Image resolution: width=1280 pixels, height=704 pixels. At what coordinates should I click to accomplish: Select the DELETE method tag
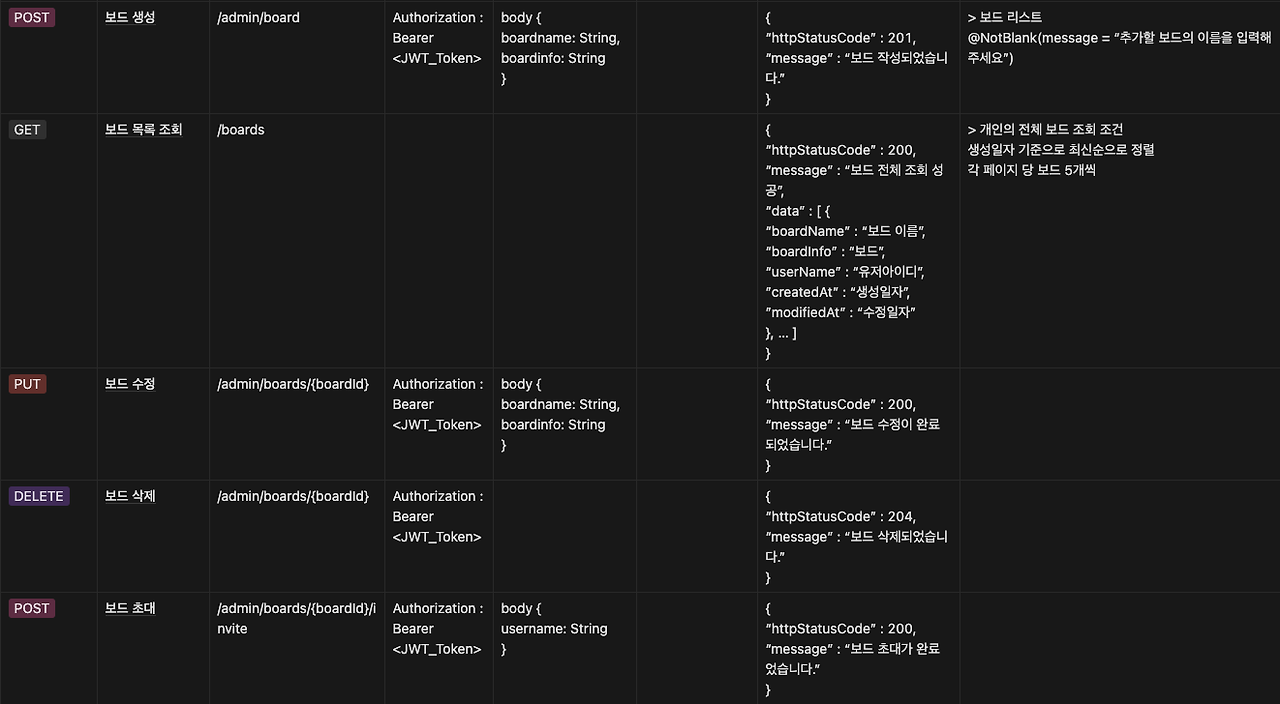coord(39,496)
